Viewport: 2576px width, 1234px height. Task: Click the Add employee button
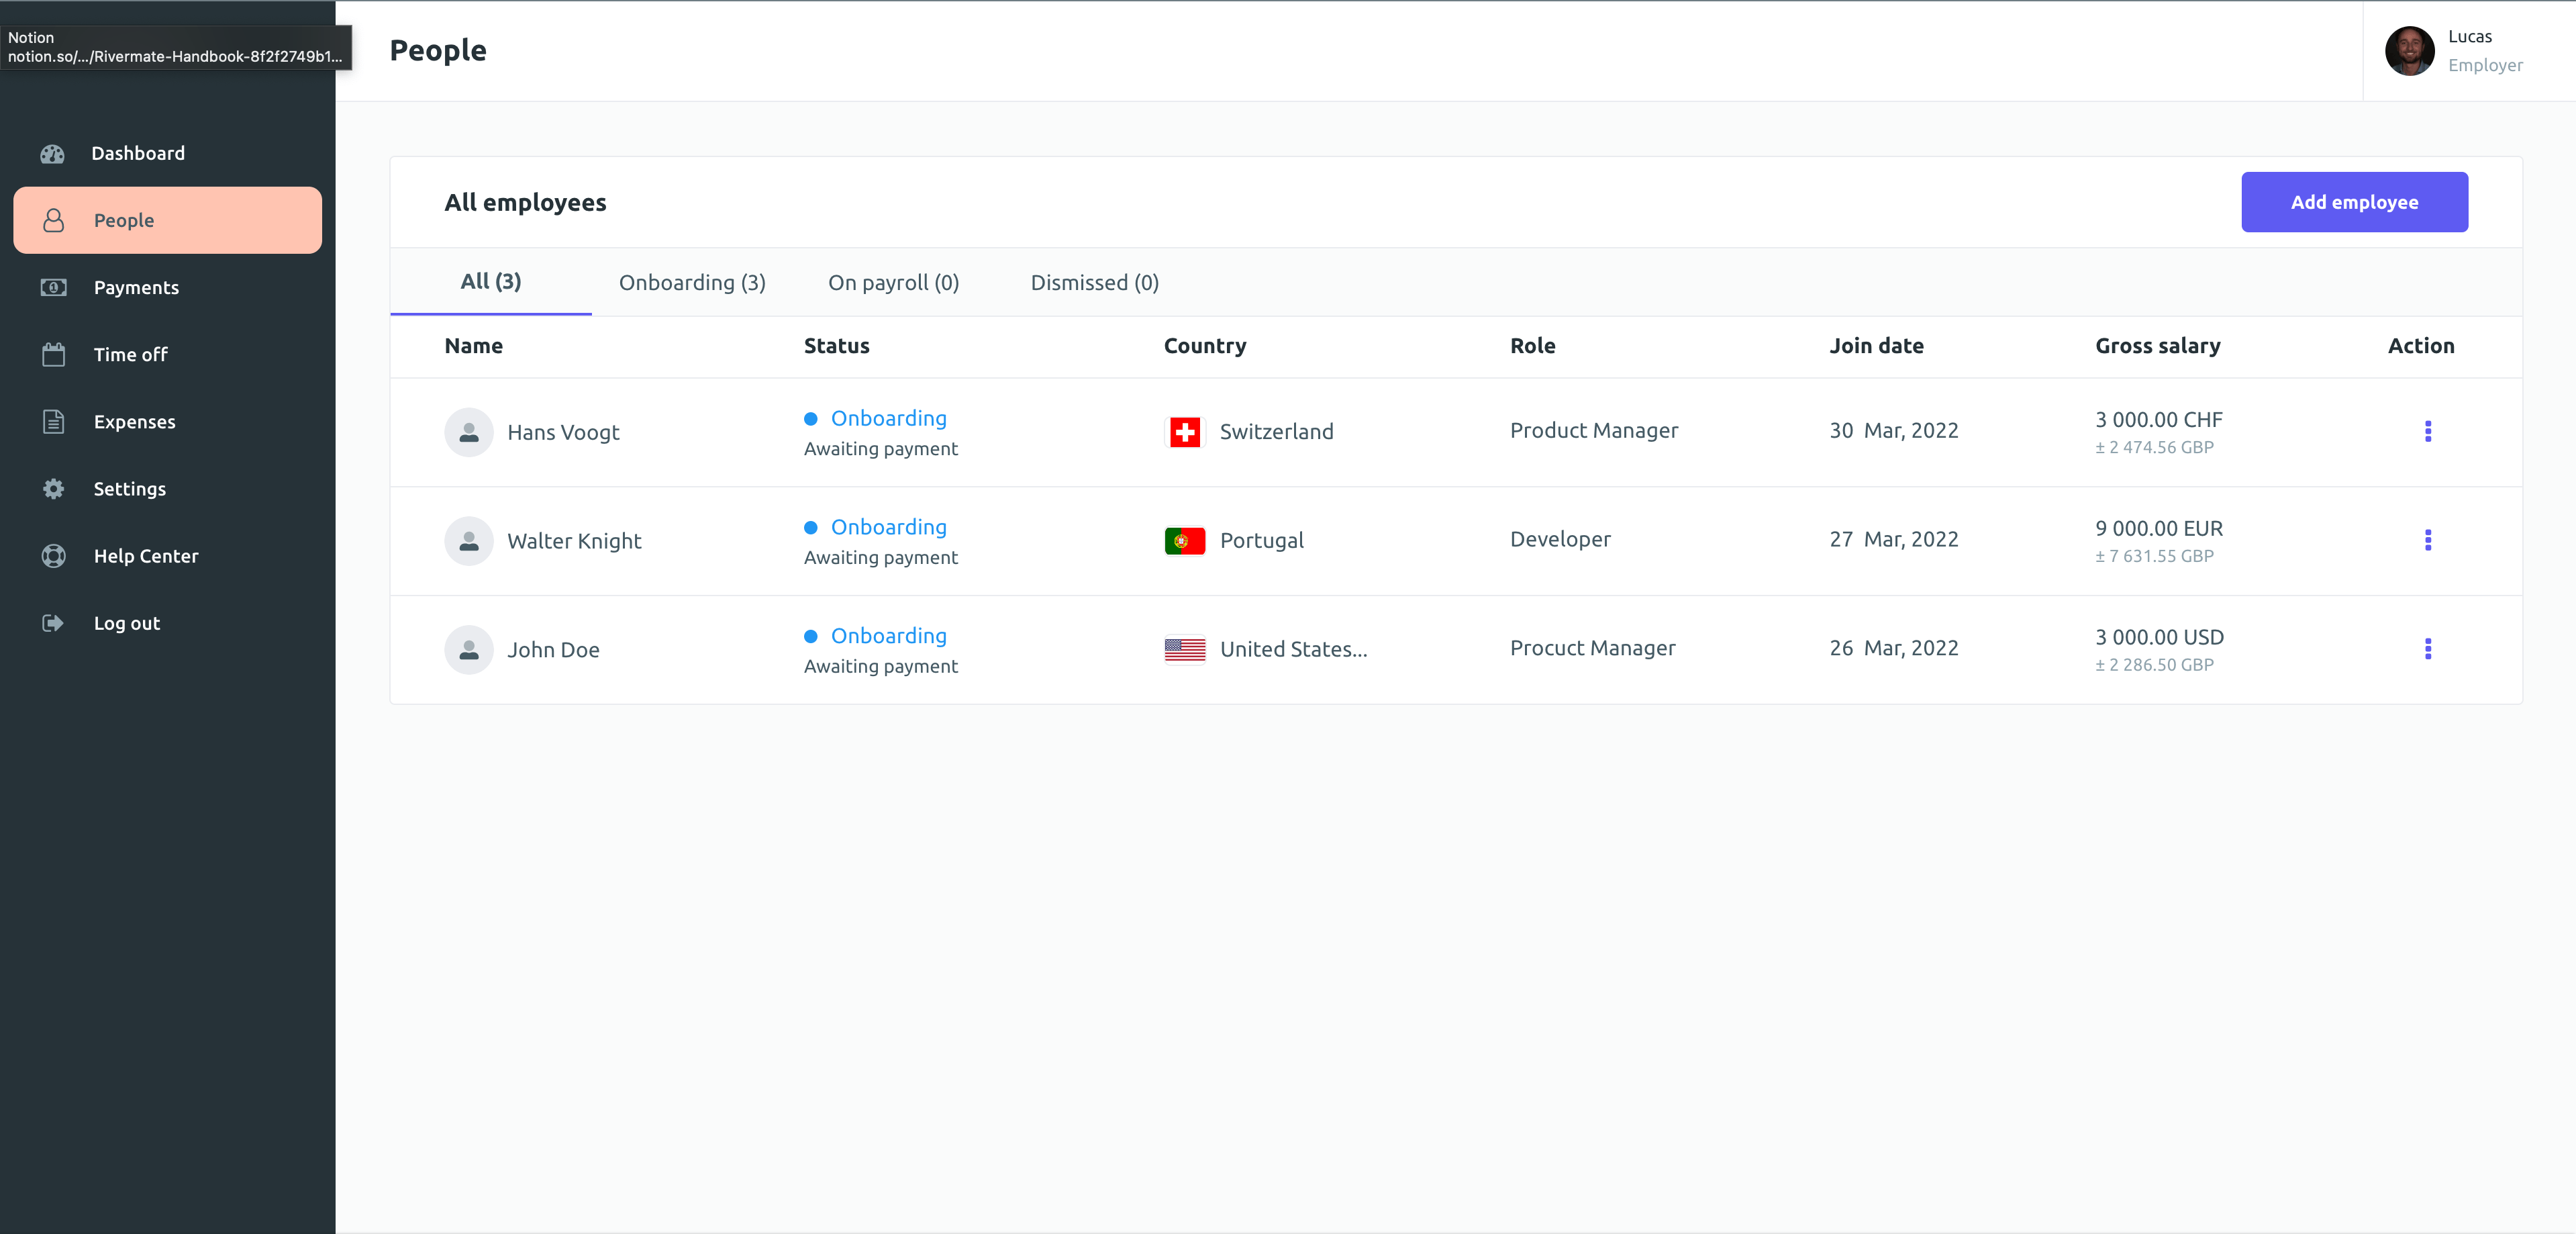point(2354,202)
